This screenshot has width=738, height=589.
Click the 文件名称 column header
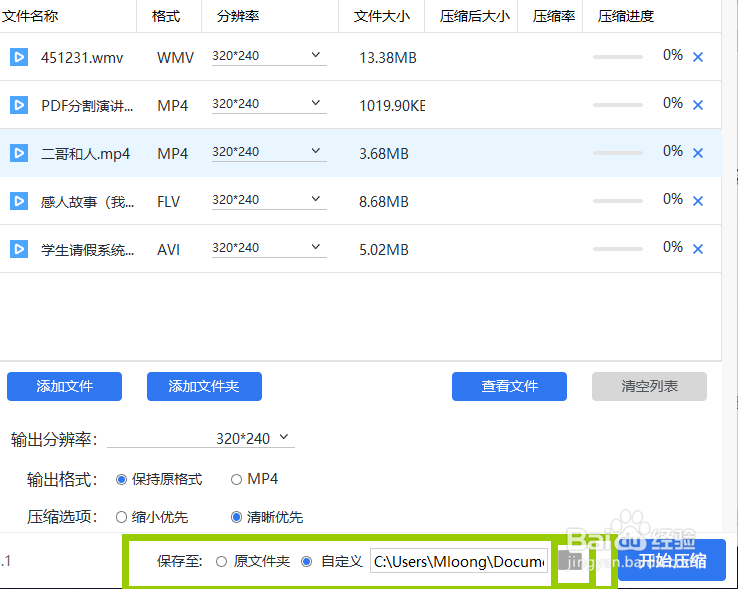click(x=30, y=16)
